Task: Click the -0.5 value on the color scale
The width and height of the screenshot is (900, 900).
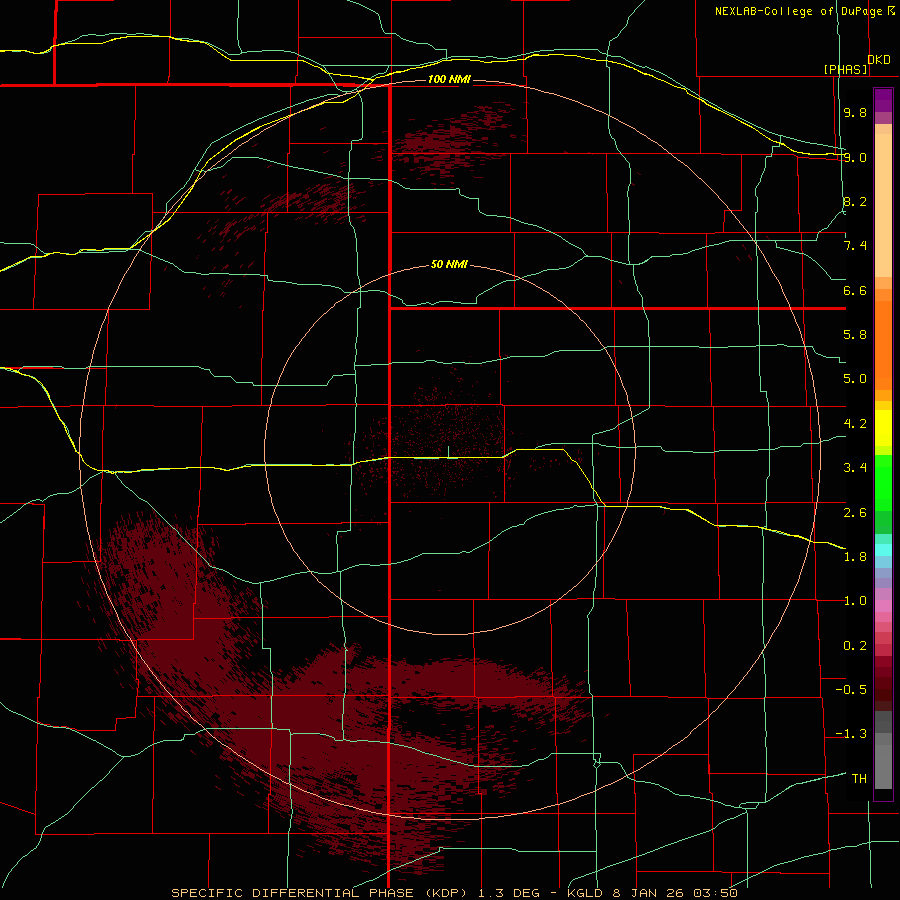Action: (851, 690)
